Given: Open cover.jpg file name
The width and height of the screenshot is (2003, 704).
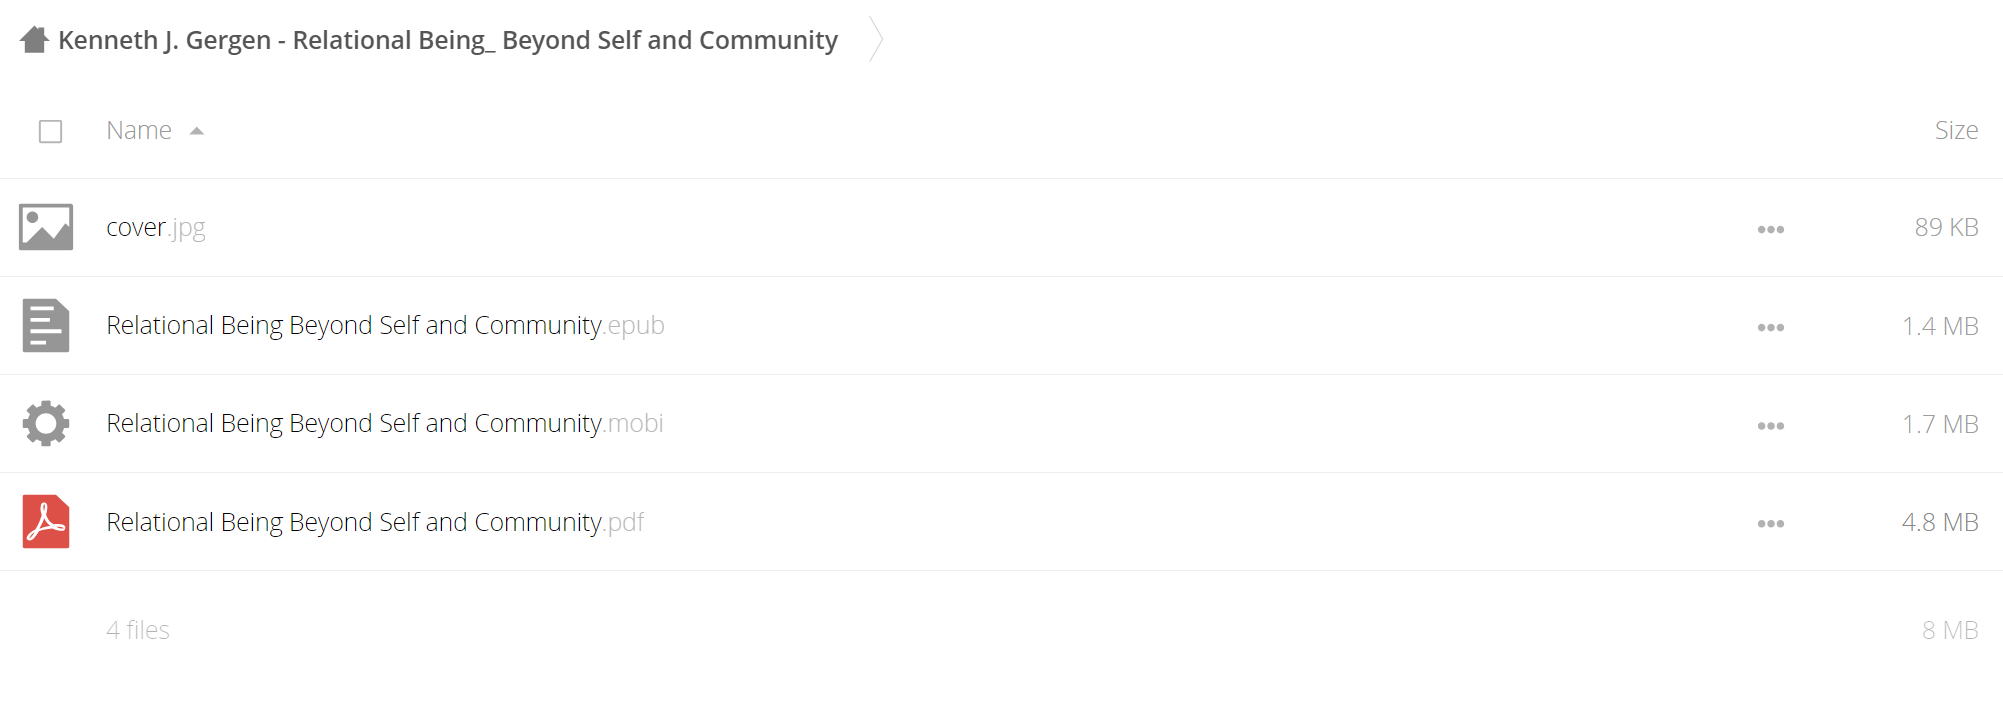Looking at the screenshot, I should click(156, 228).
